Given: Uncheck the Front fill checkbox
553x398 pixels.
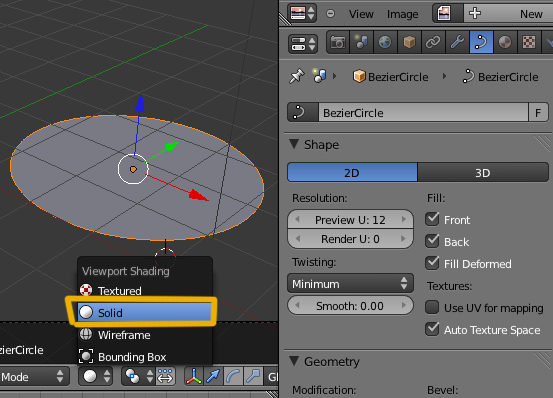Looking at the screenshot, I should point(432,219).
